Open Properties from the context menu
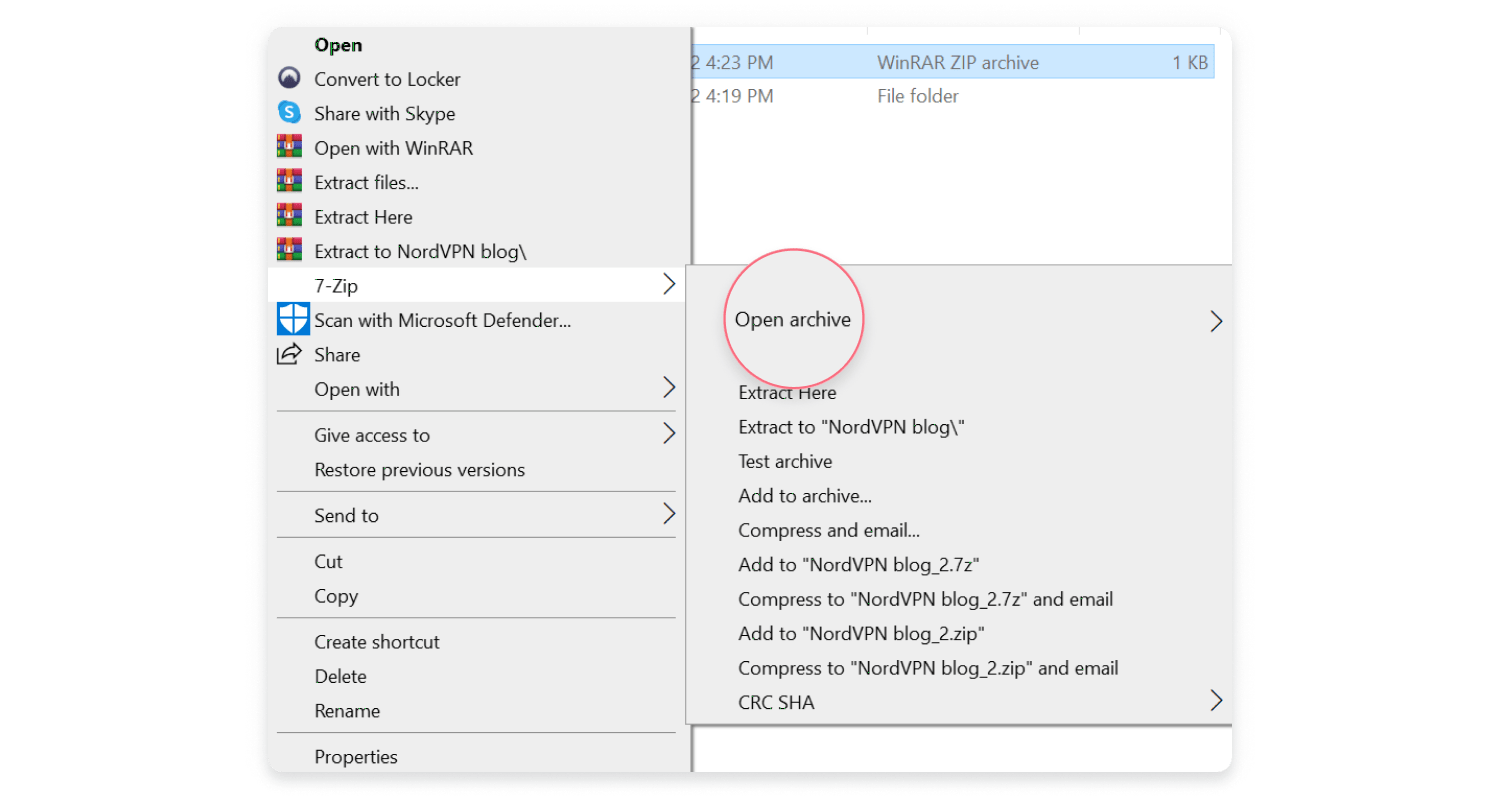The width and height of the screenshot is (1500, 800). (356, 757)
